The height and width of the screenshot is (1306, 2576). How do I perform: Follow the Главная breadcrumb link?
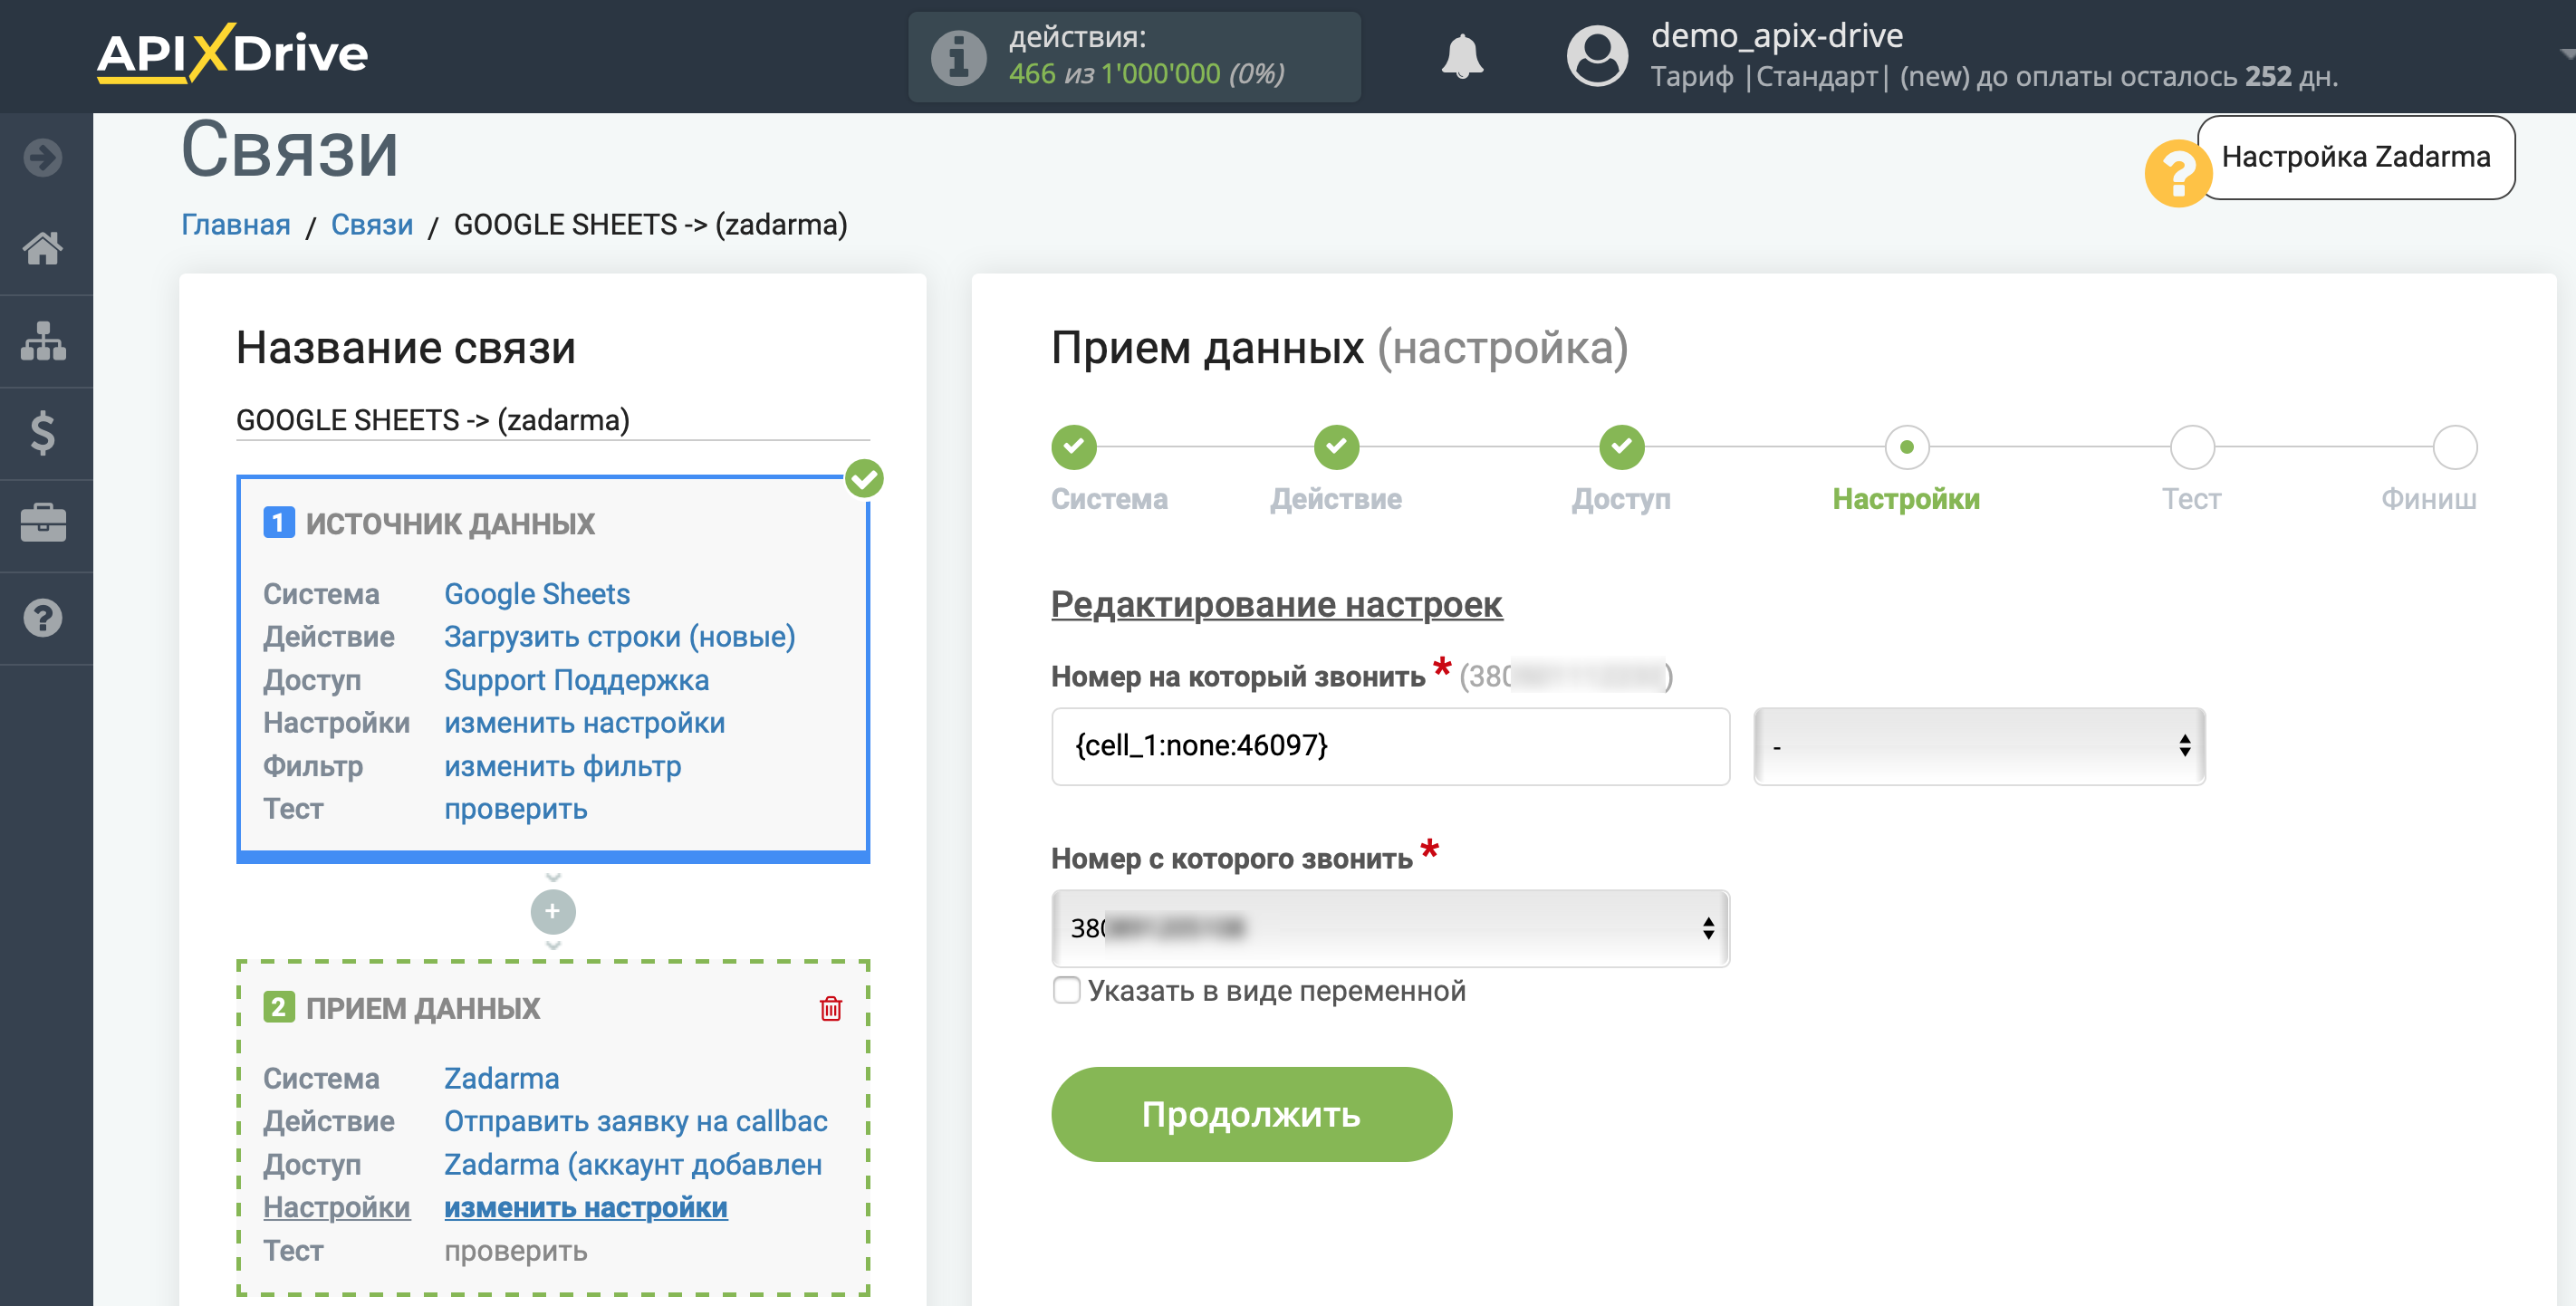tap(236, 224)
